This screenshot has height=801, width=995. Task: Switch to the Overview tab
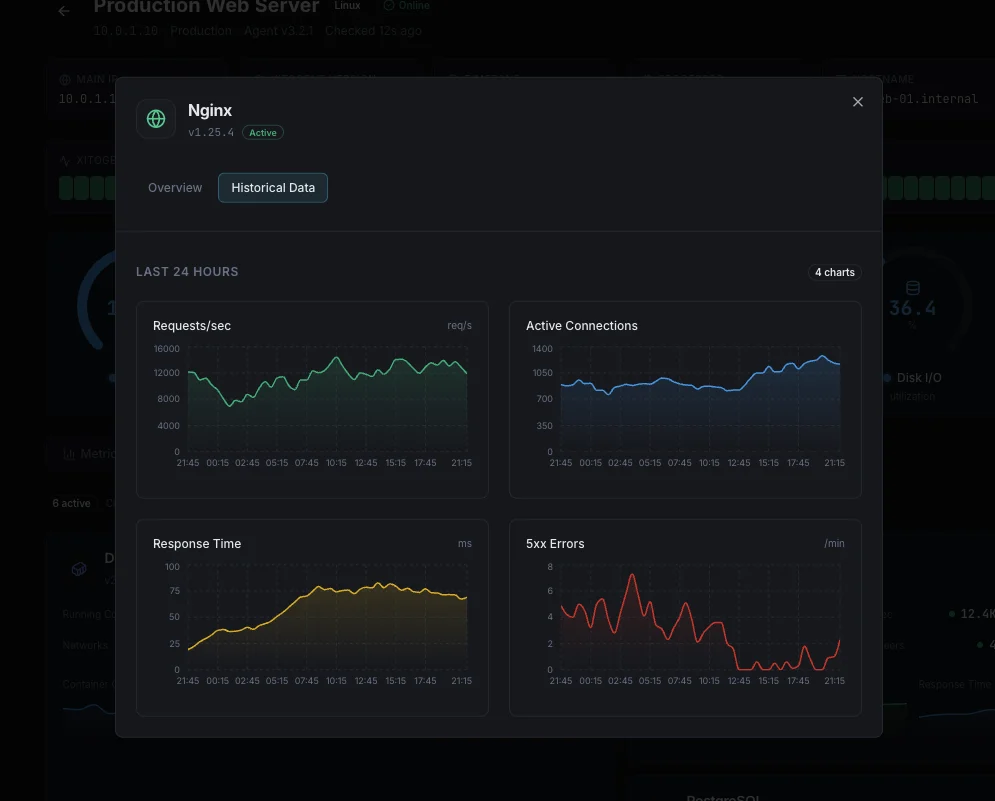175,188
